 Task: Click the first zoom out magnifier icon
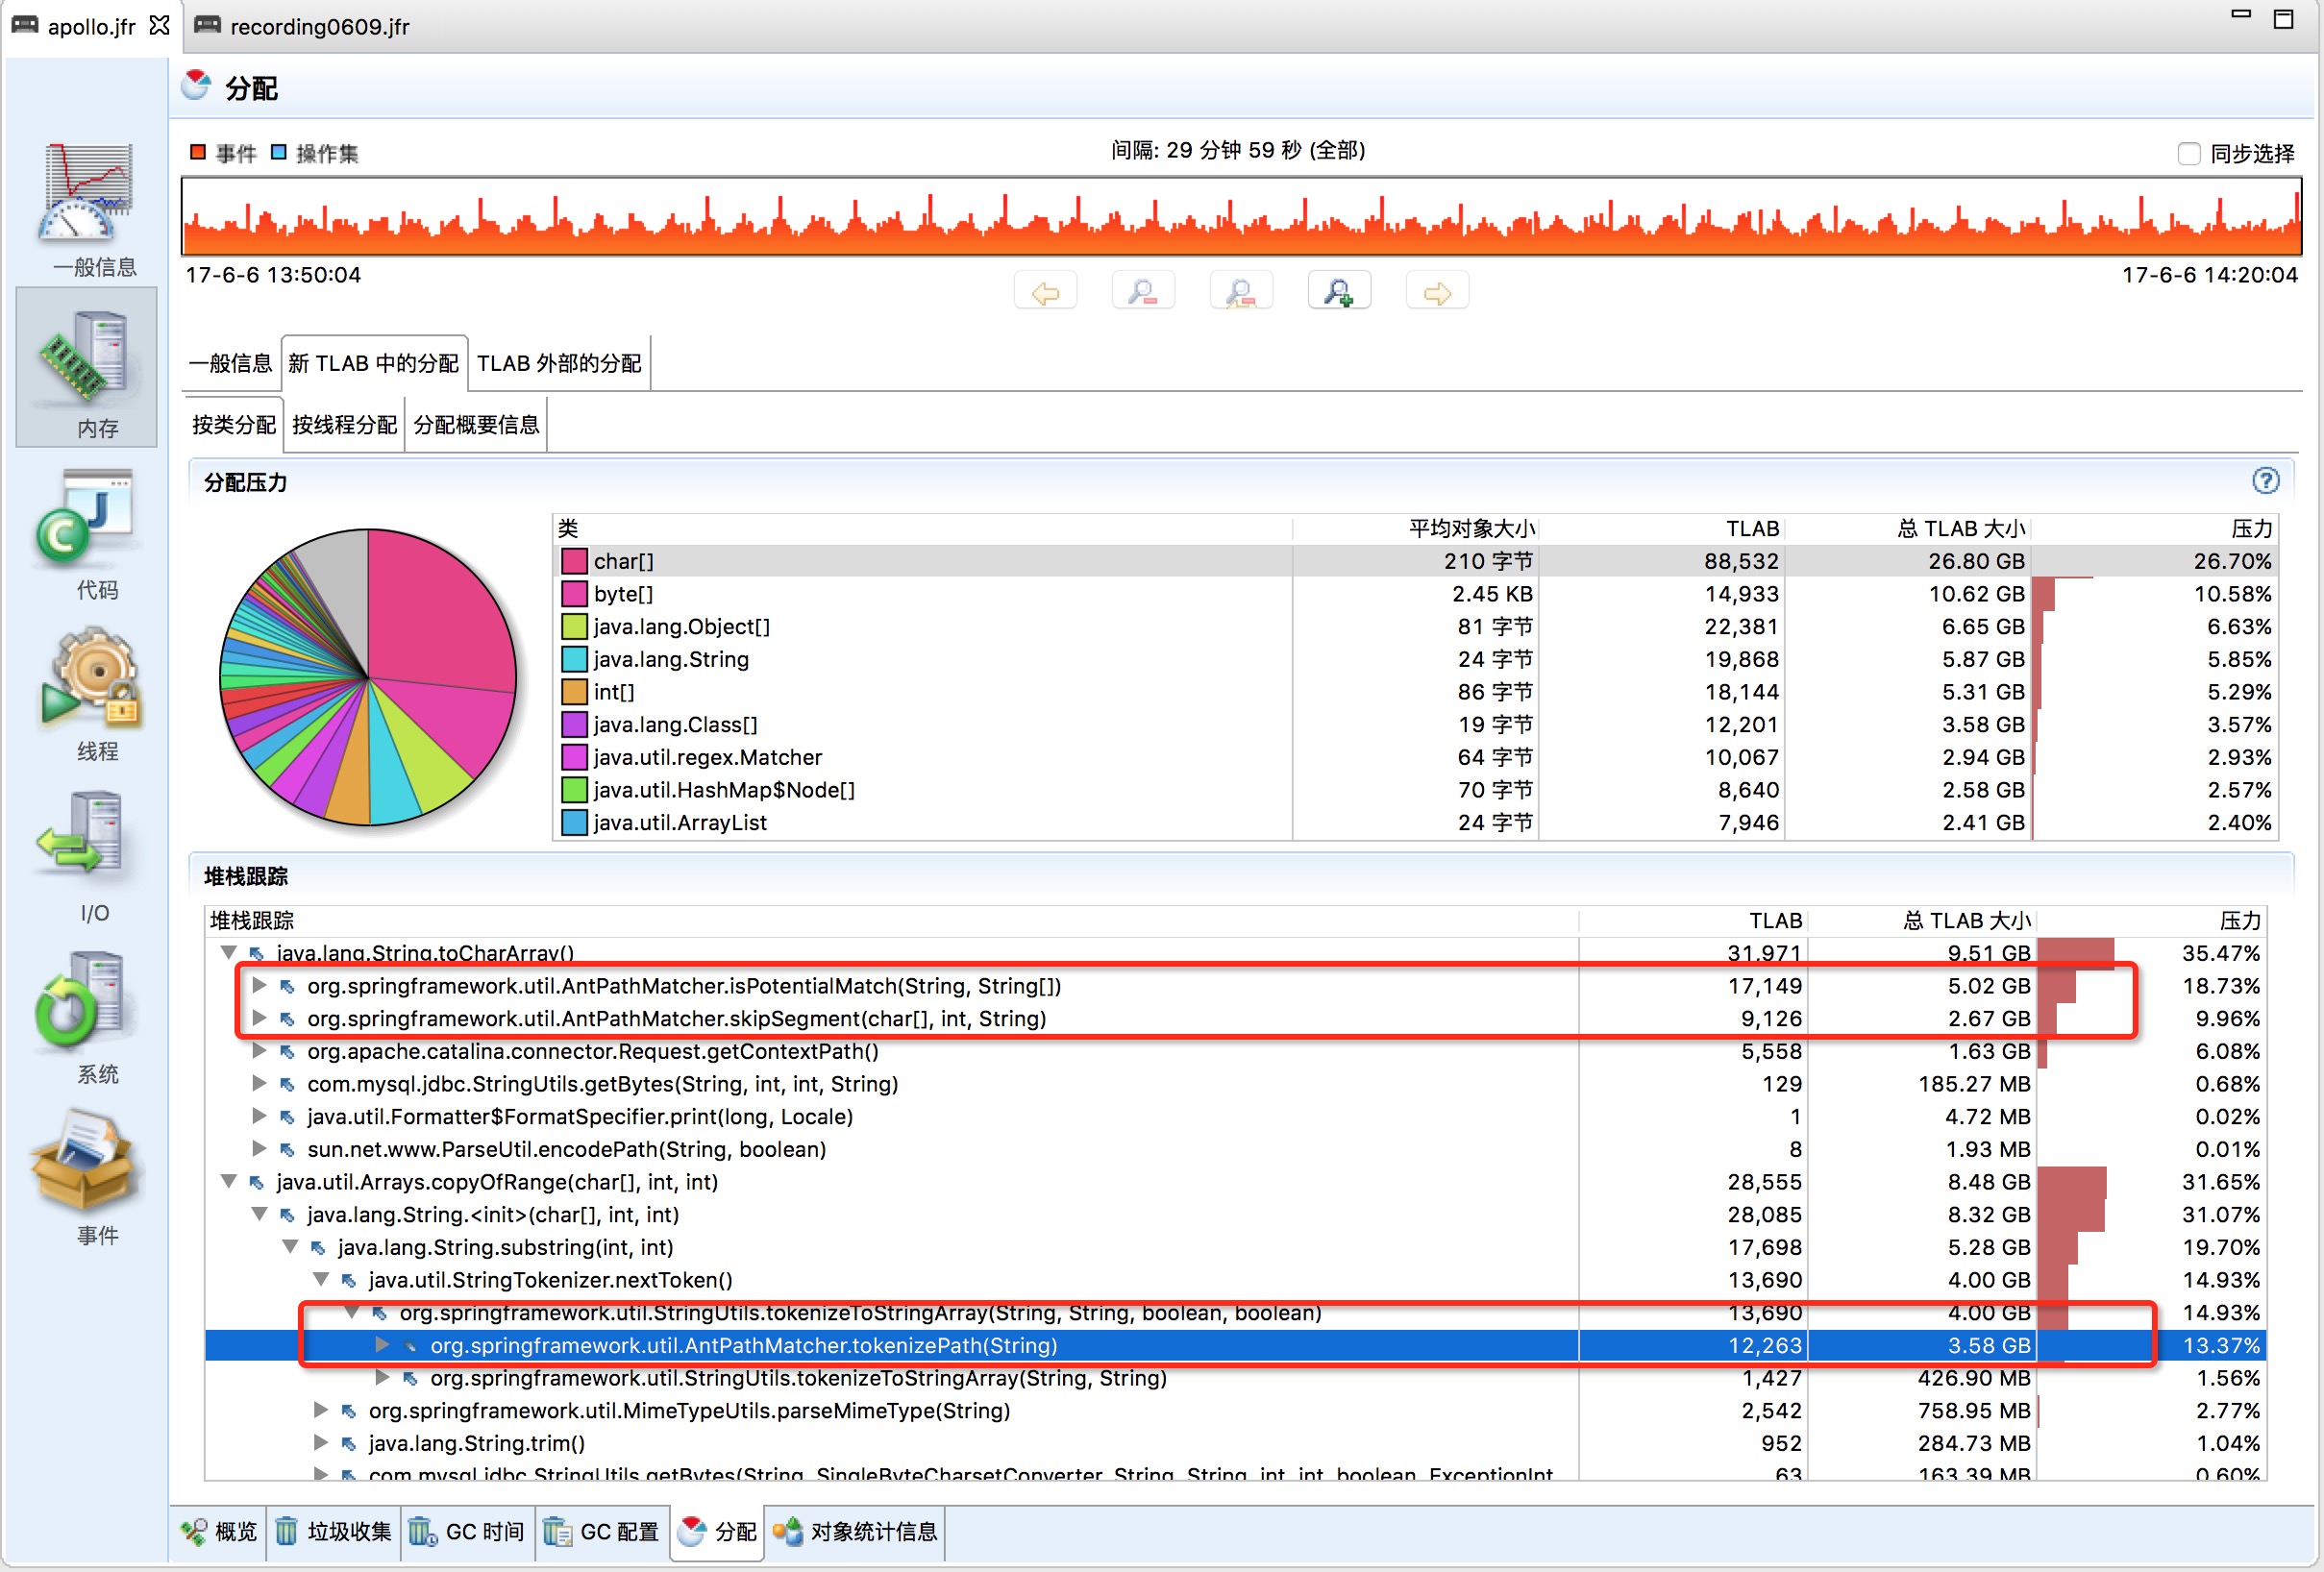1143,292
